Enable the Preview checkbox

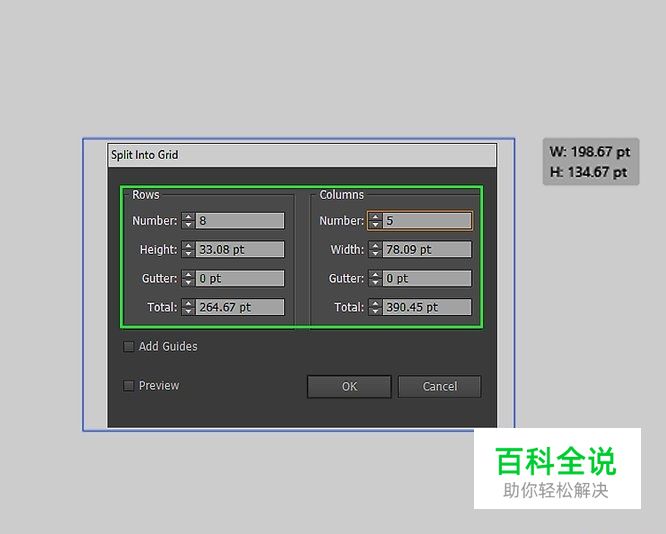click(x=128, y=386)
